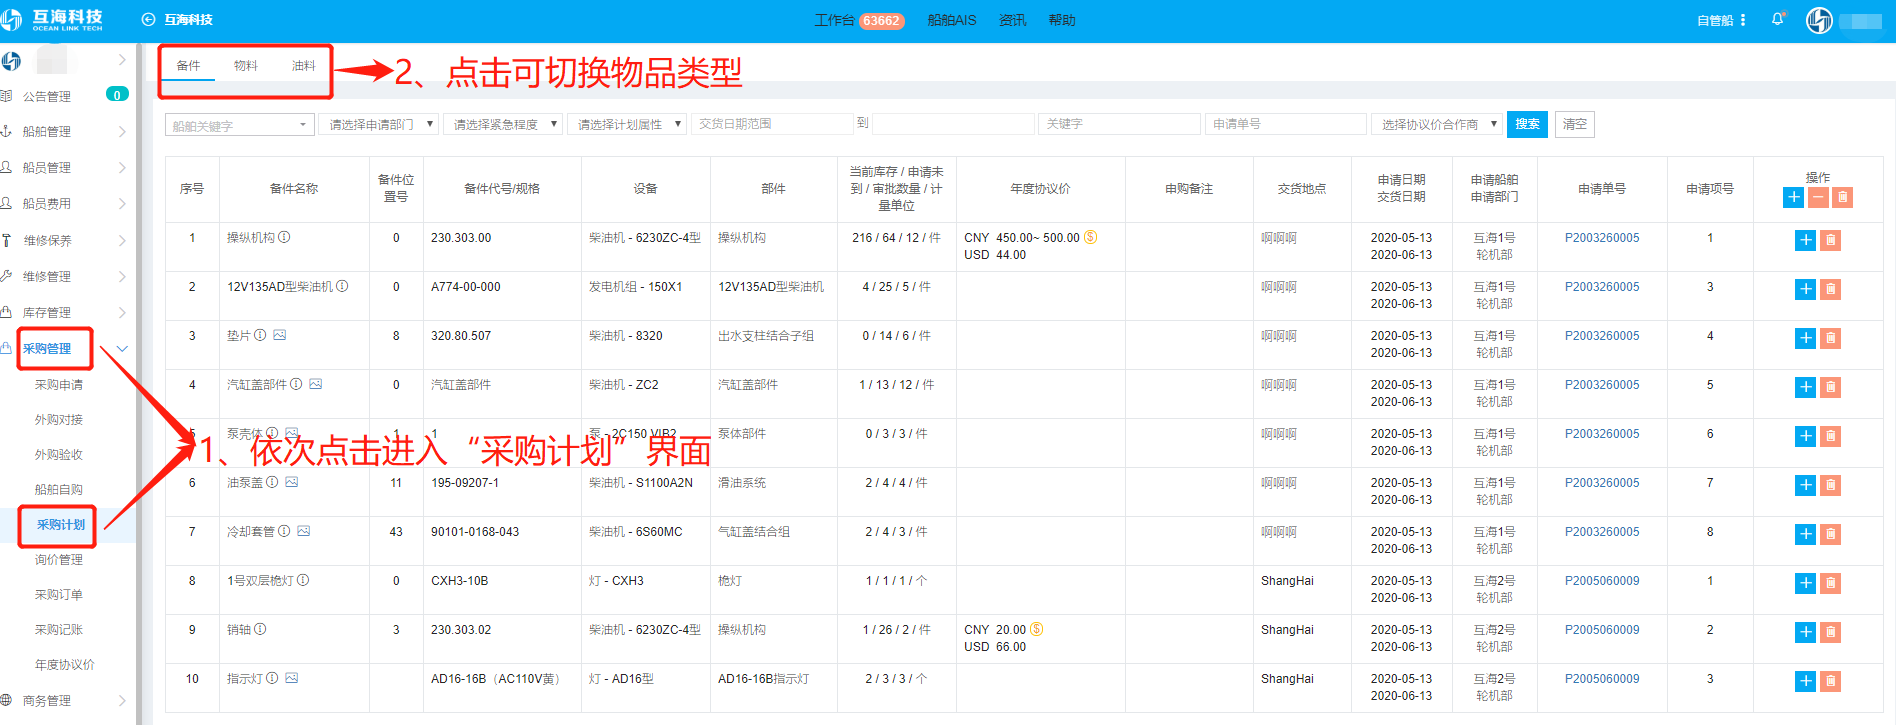Open info icon next to 油泵盖
Image resolution: width=1896 pixels, height=725 pixels.
[x=272, y=483]
